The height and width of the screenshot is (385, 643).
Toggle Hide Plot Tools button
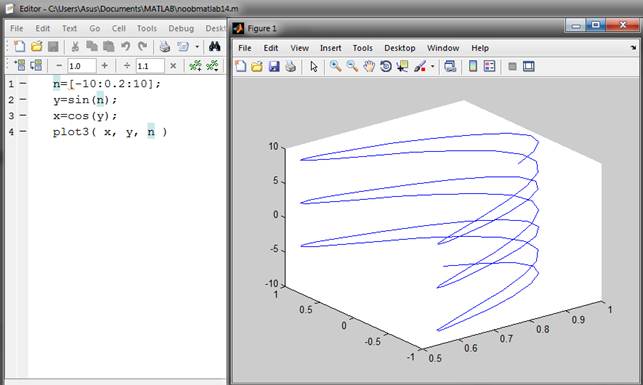[512, 66]
